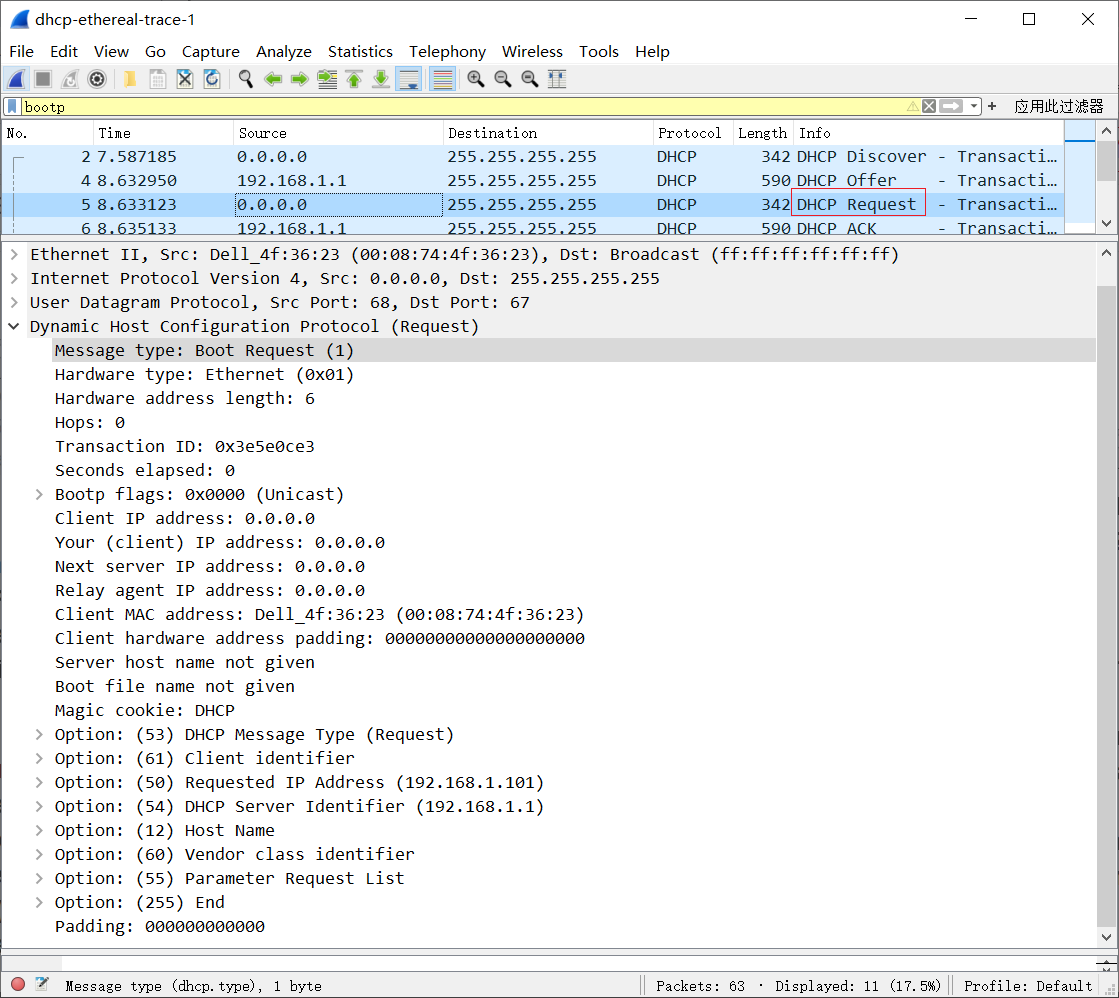Expand Option 12 Host Name

(x=39, y=830)
